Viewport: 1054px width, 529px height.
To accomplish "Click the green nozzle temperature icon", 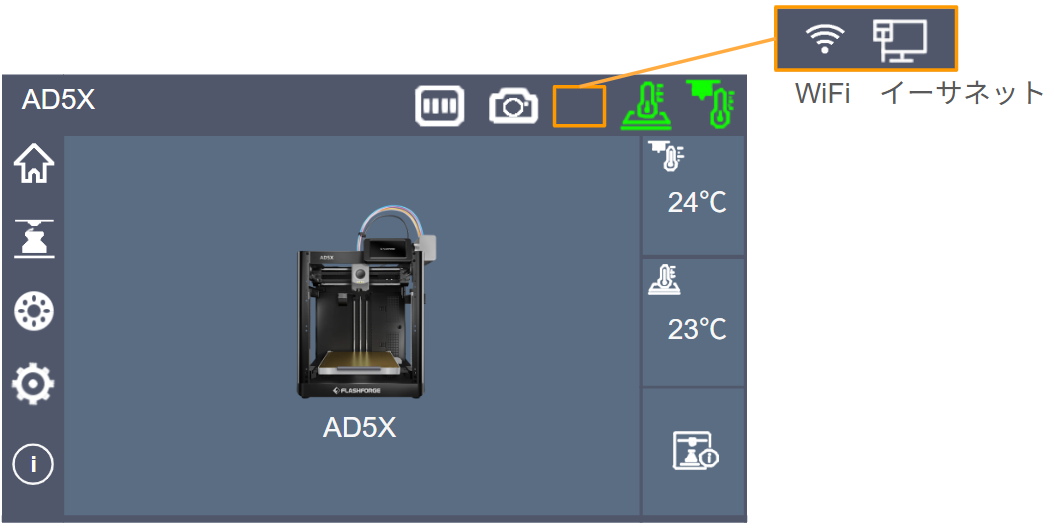I will pyautogui.click(x=711, y=103).
